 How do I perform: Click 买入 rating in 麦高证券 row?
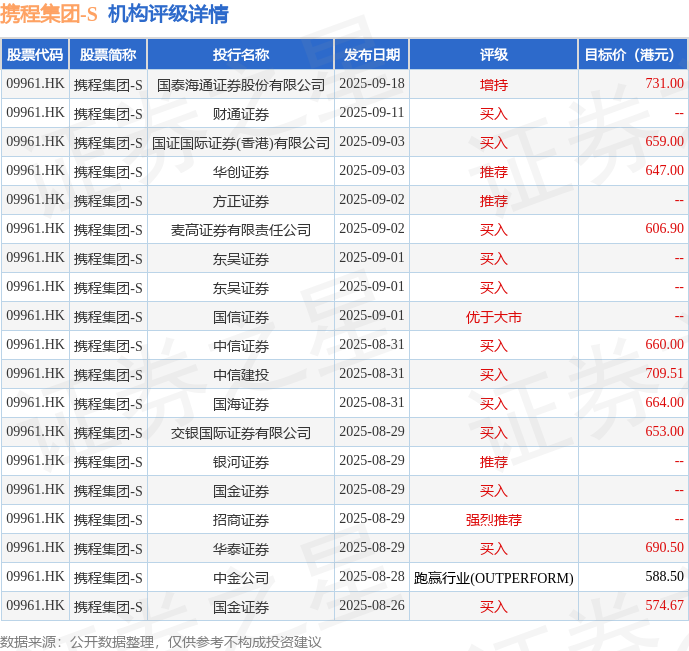493,230
